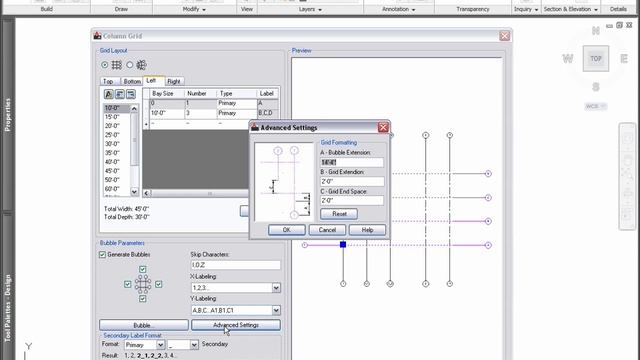
Task: Expand the Modify ribbon panel
Action: click(194, 9)
